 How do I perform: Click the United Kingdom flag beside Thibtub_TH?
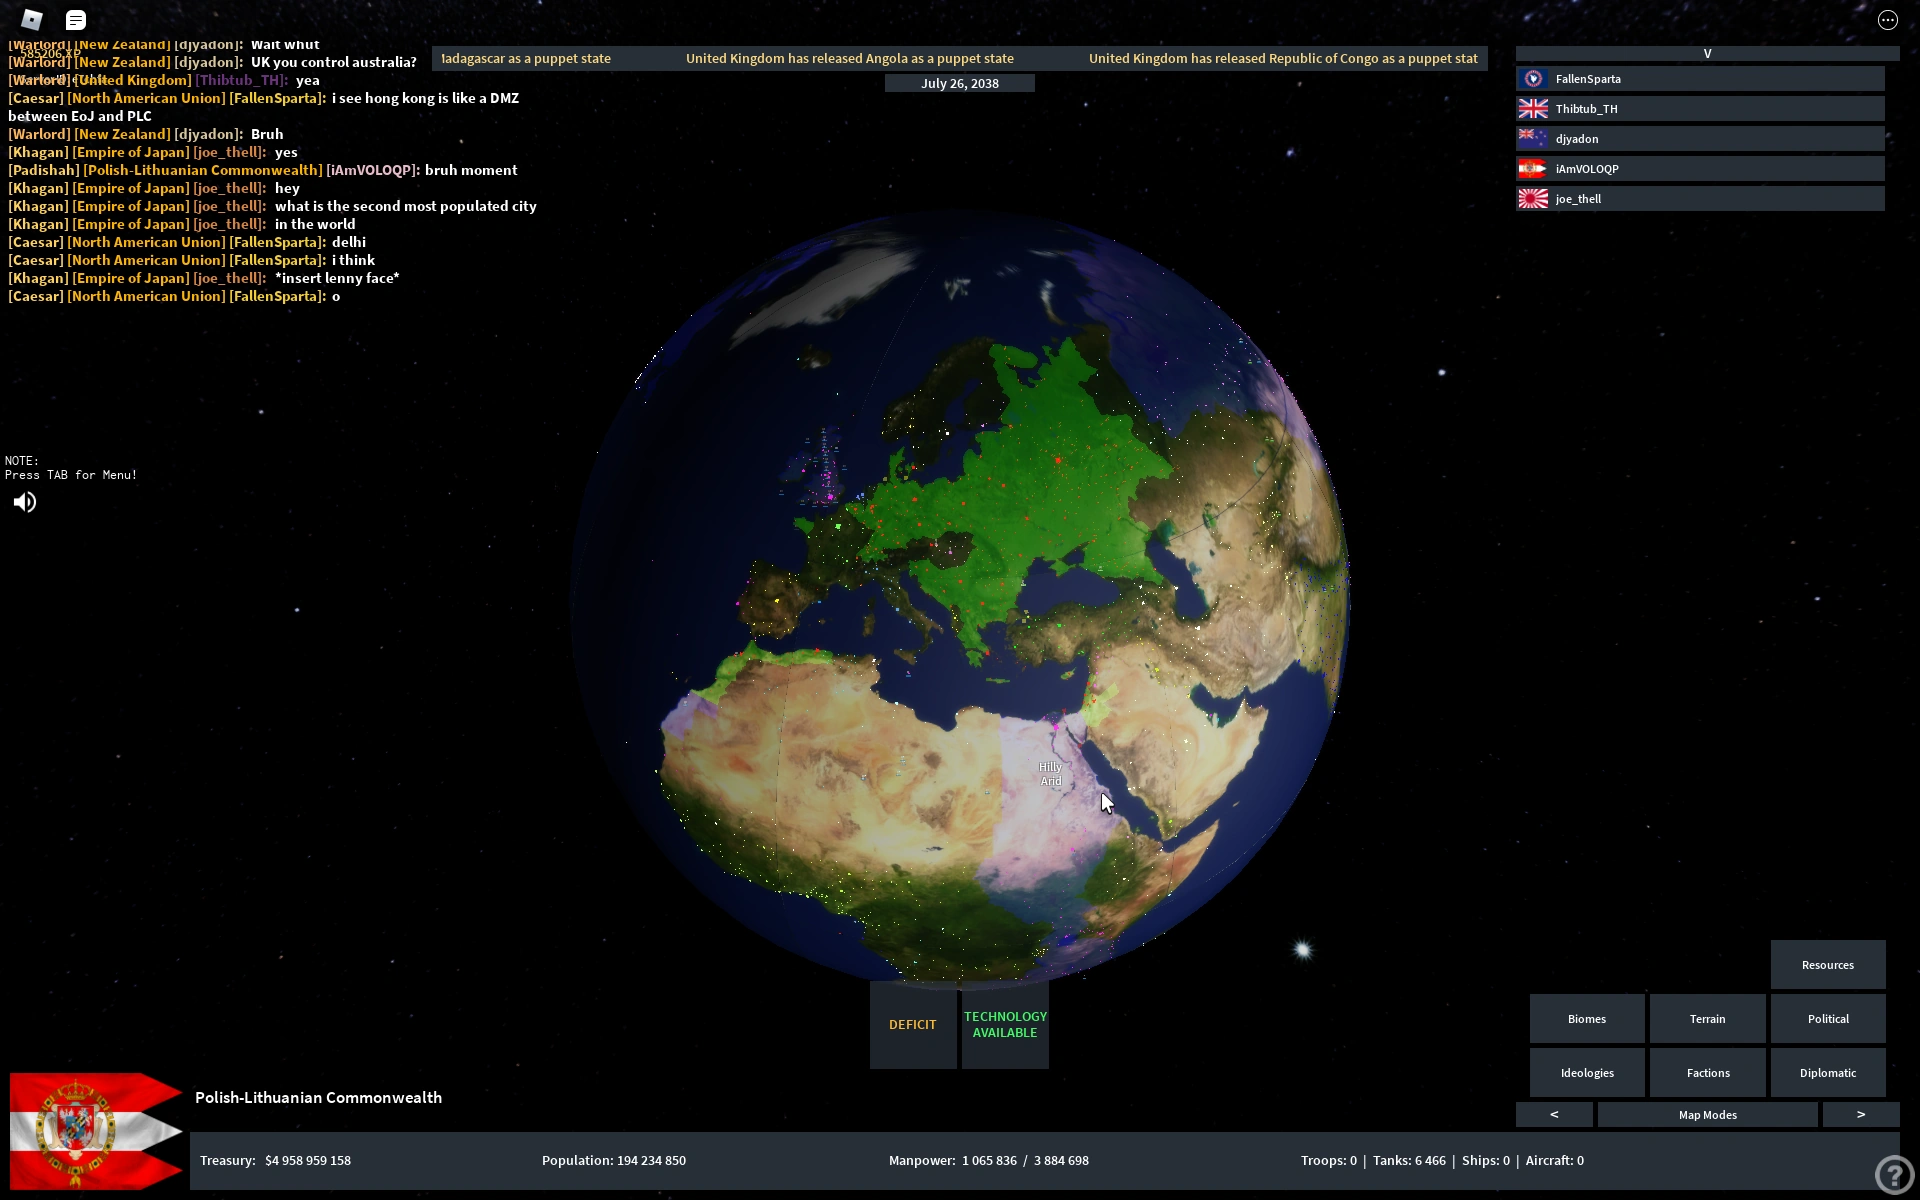coord(1533,109)
